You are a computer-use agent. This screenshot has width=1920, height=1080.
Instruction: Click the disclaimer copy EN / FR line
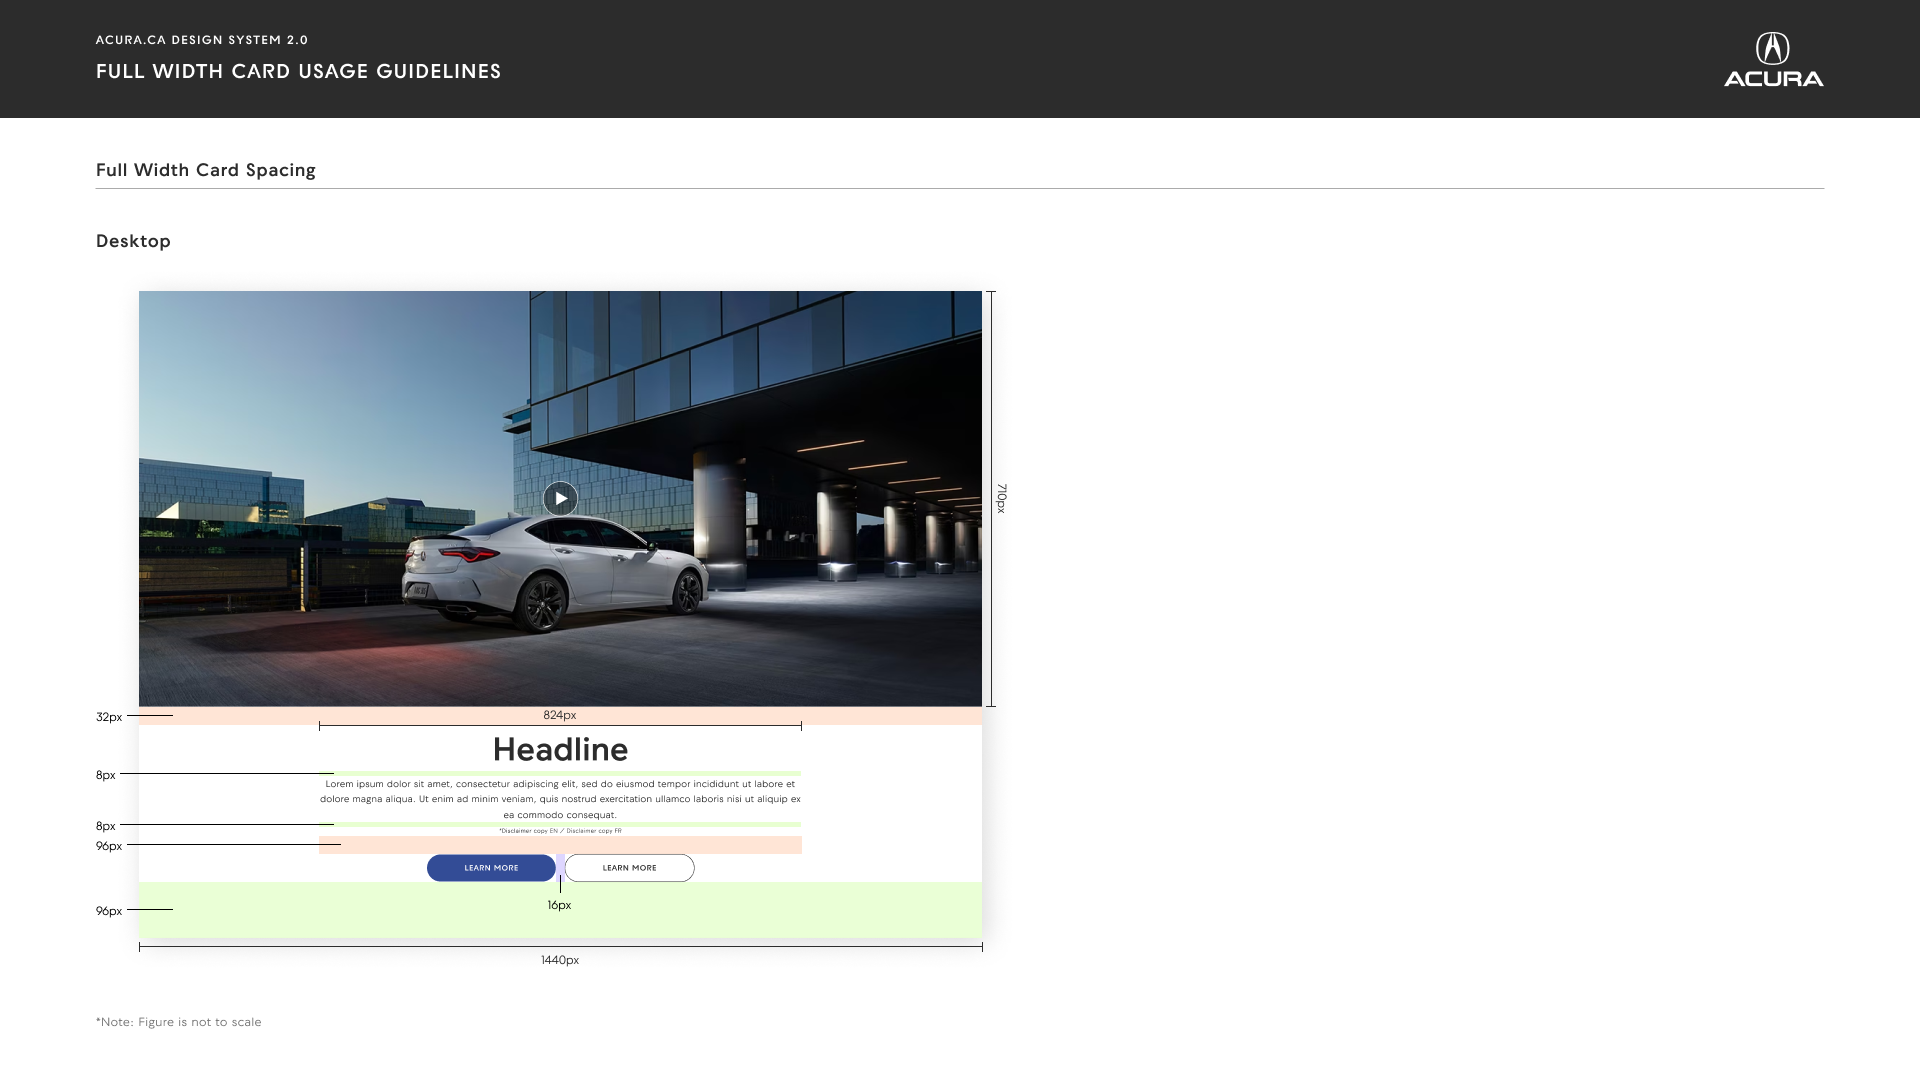click(560, 831)
